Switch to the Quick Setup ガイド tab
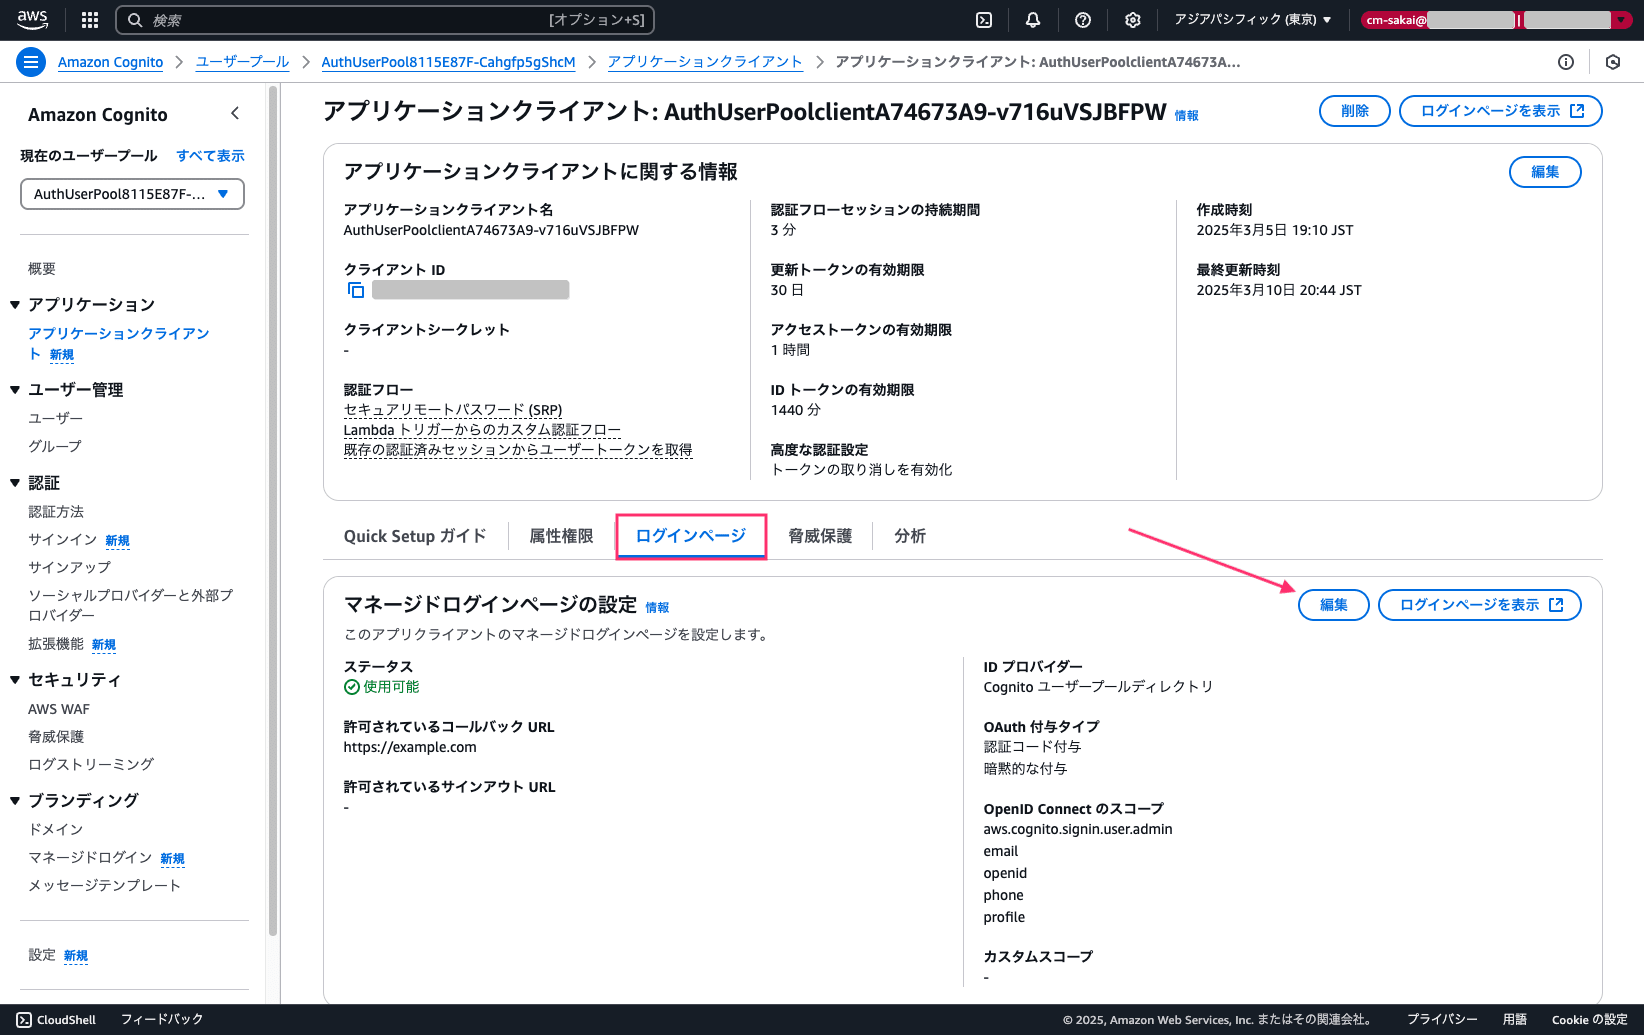This screenshot has width=1644, height=1035. pyautogui.click(x=415, y=536)
